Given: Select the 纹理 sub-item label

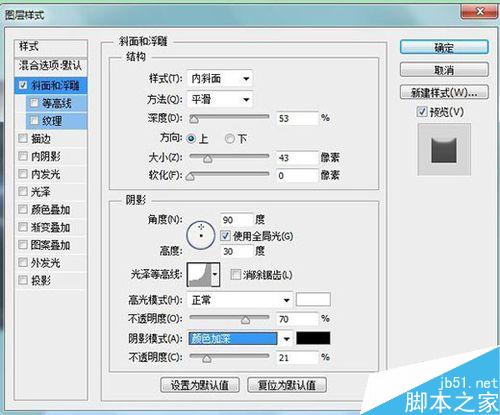Looking at the screenshot, I should (52, 121).
